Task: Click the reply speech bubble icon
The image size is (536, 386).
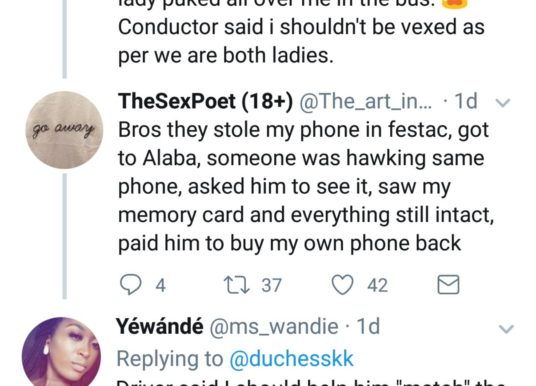Action: pyautogui.click(x=131, y=284)
